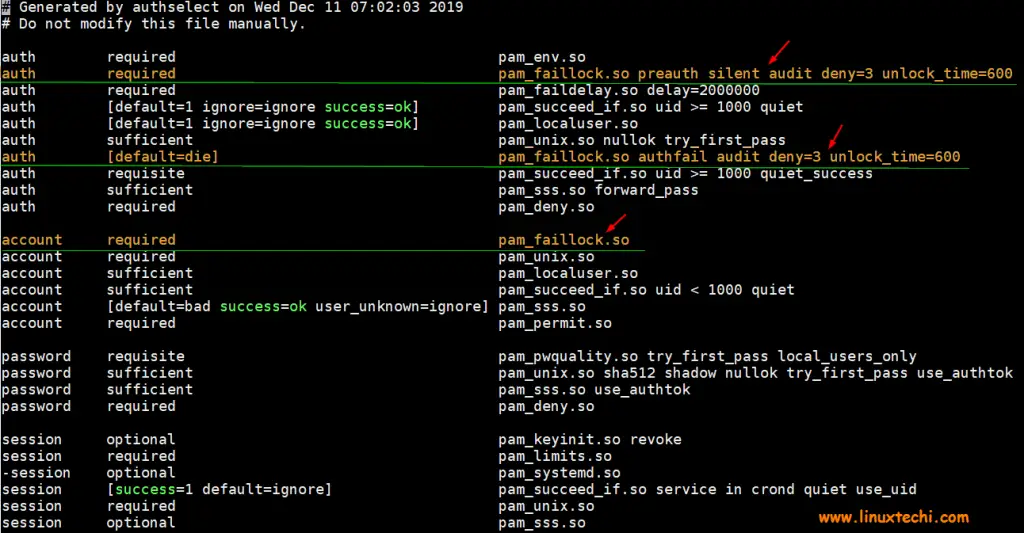
Task: Click "requisite" in the auth quiet_success row
Action: click(x=146, y=174)
